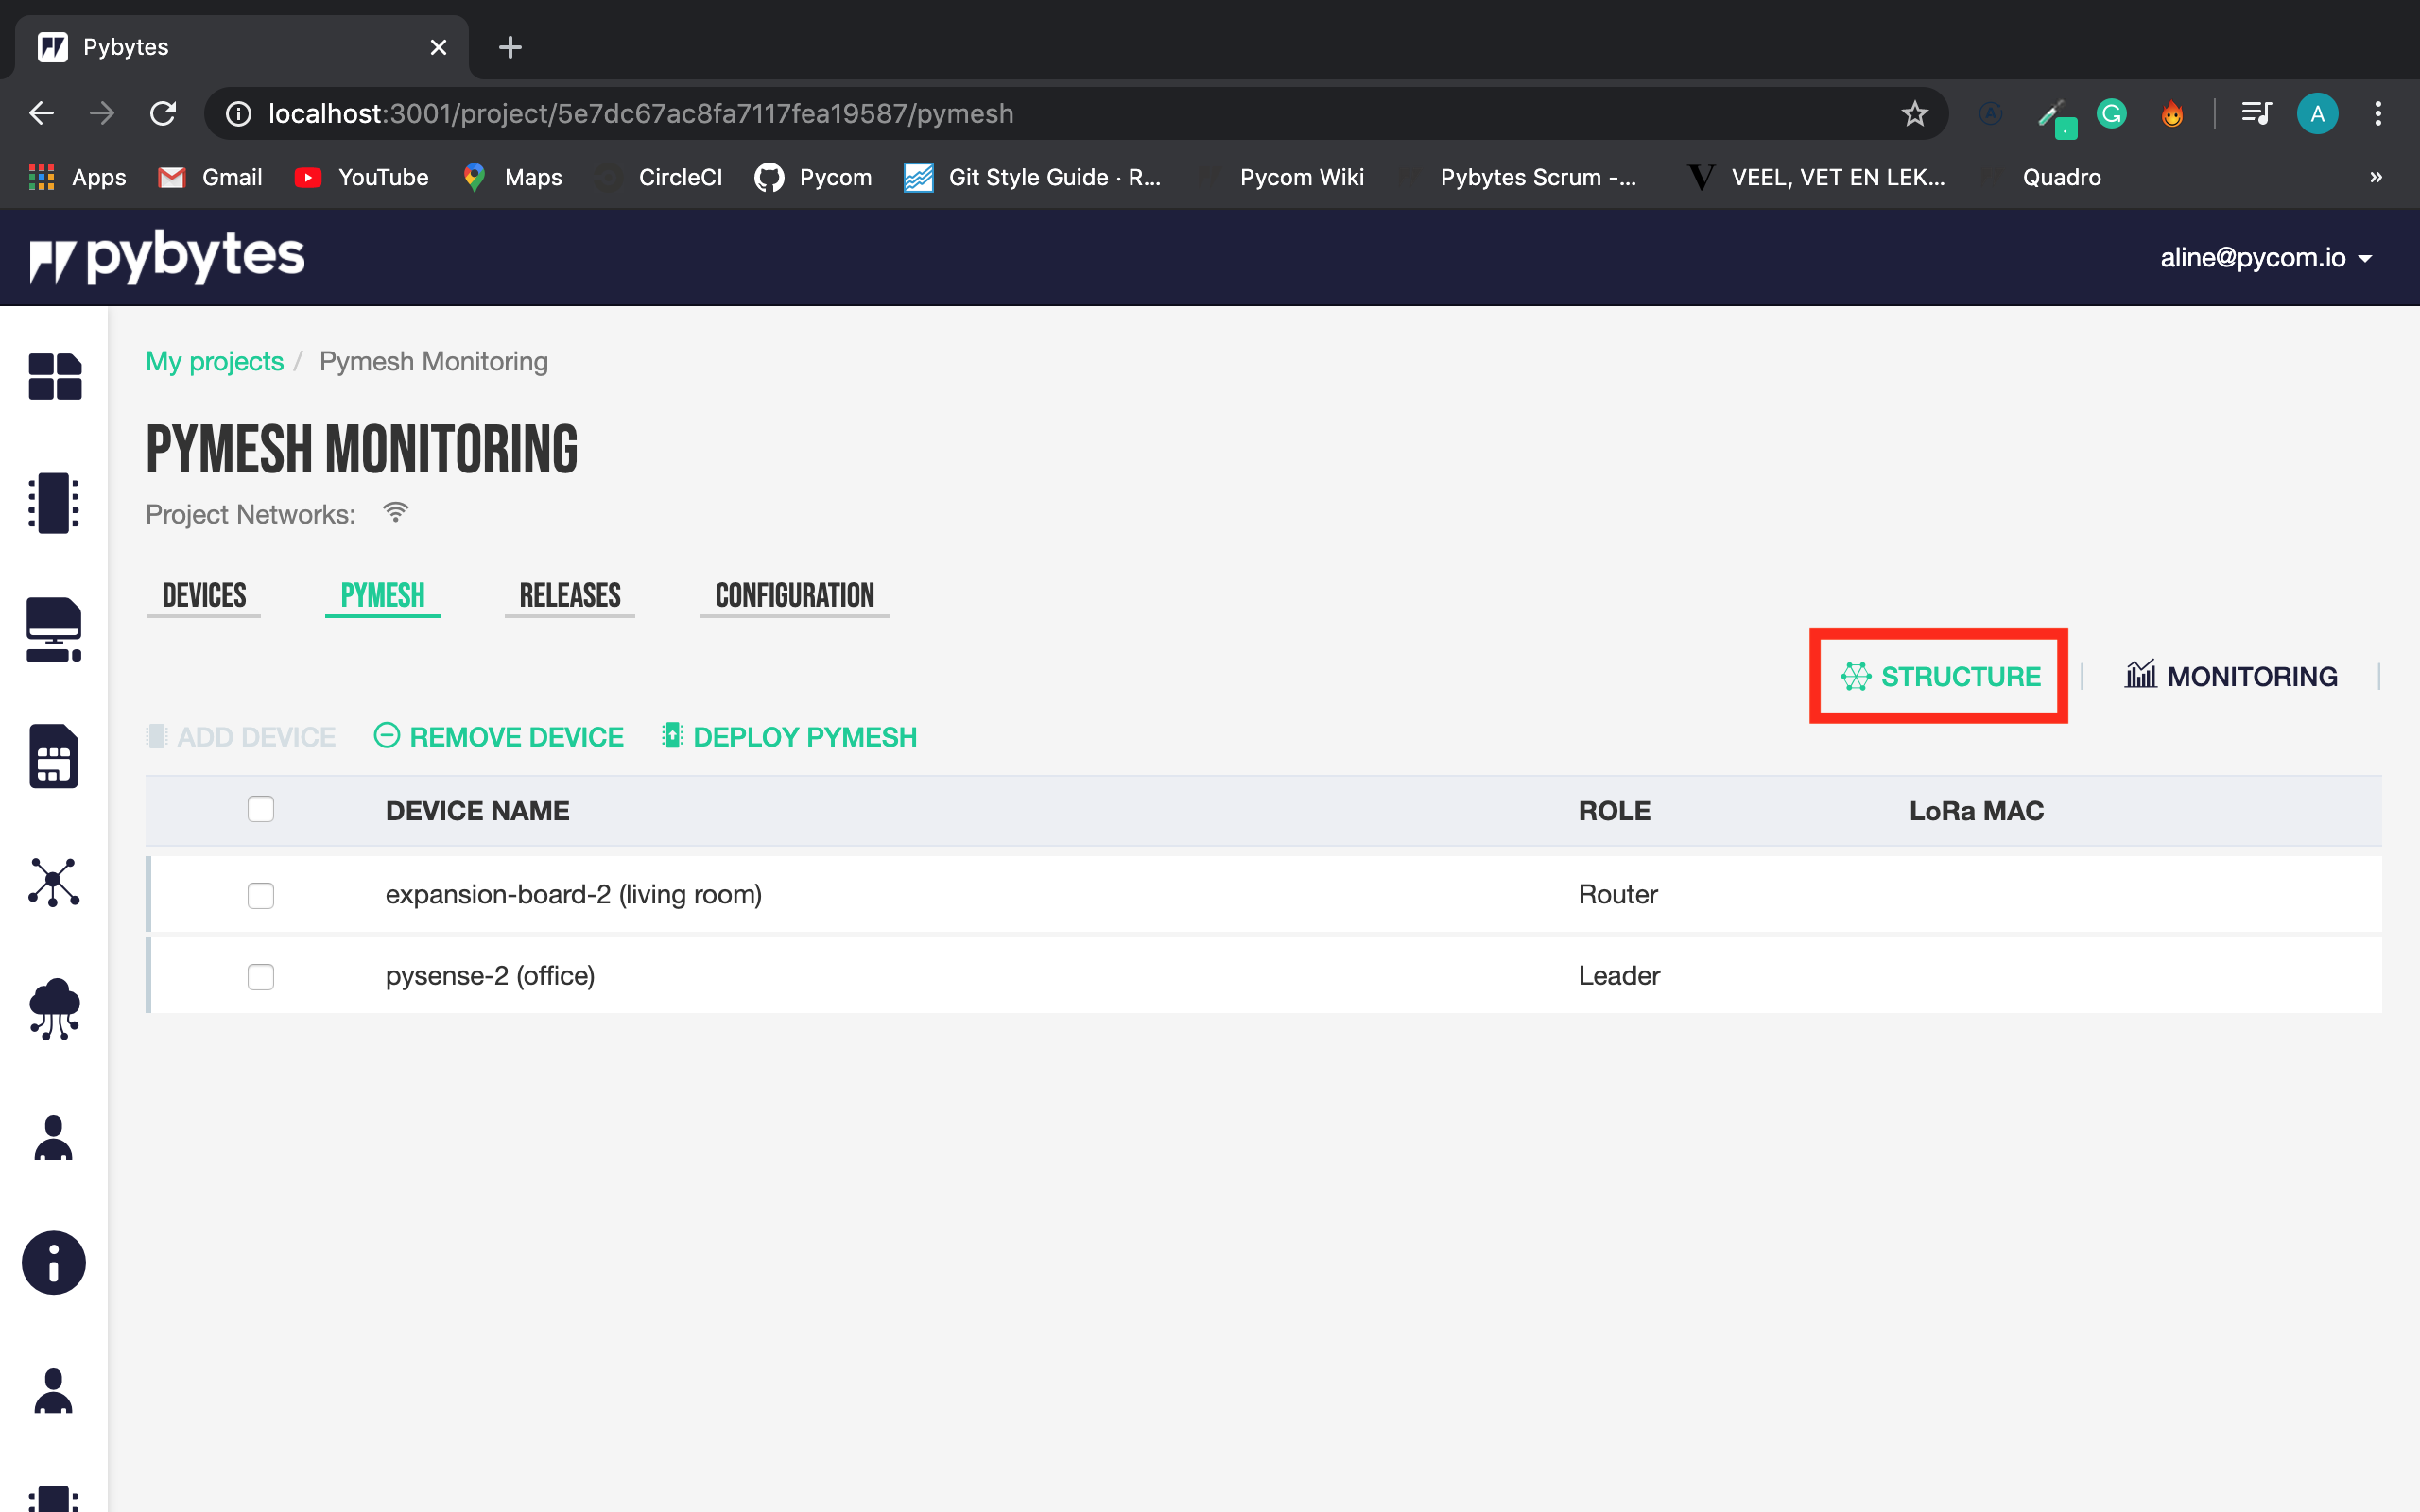2420x1512 pixels.
Task: Click the computer workstation sidebar icon
Action: coord(54,630)
